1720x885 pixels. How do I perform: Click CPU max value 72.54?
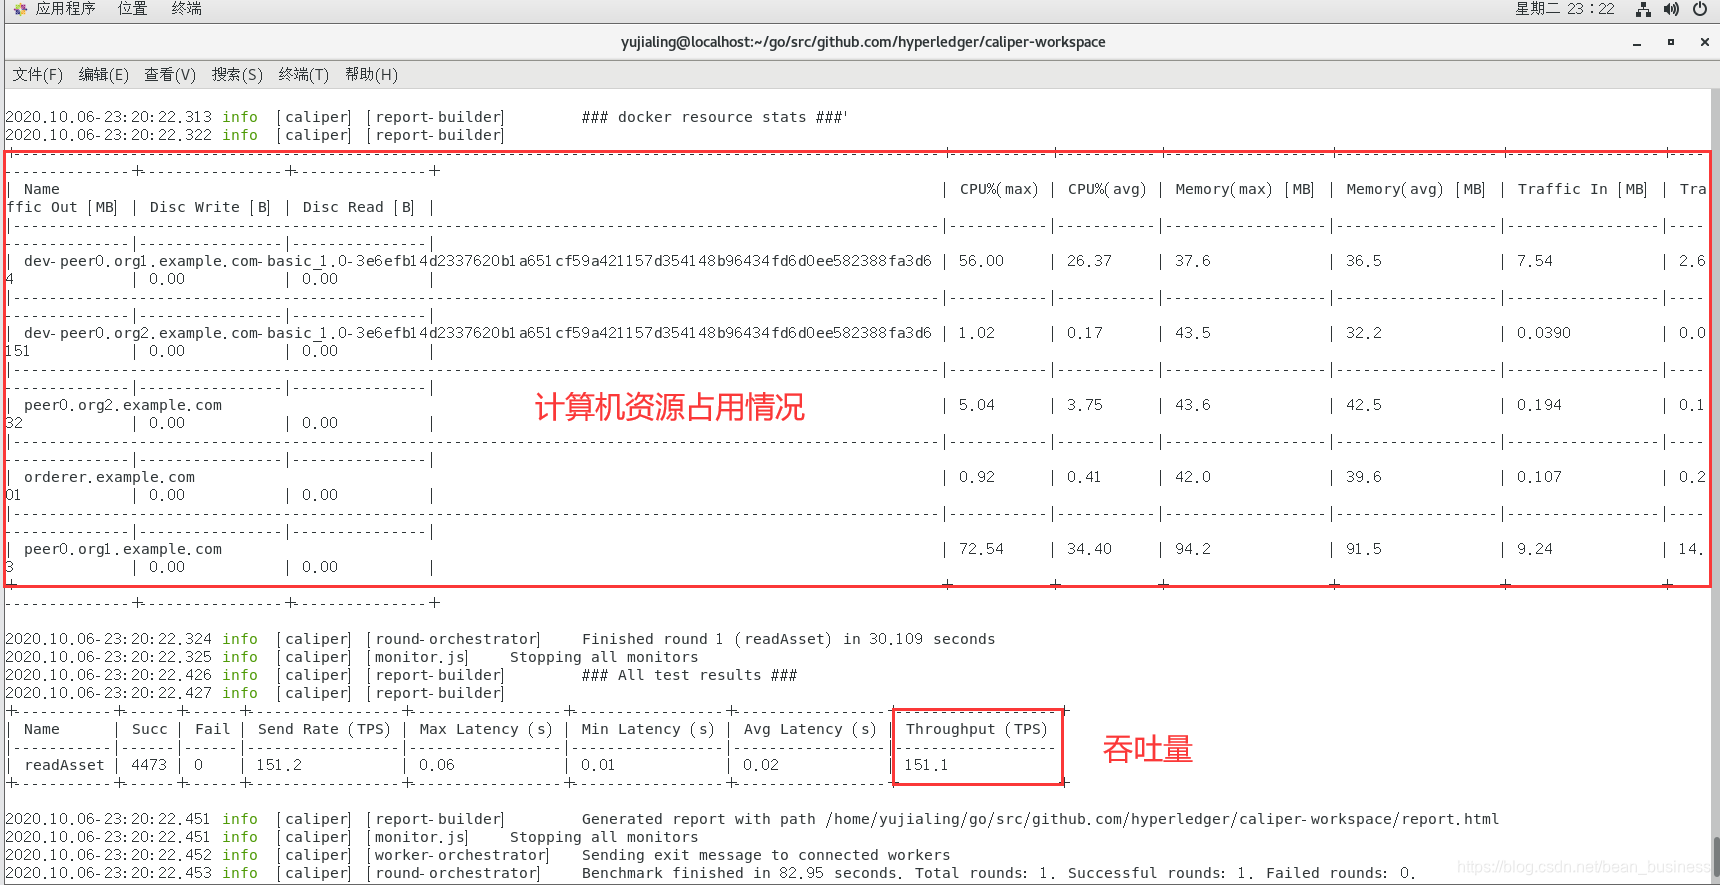pos(981,549)
